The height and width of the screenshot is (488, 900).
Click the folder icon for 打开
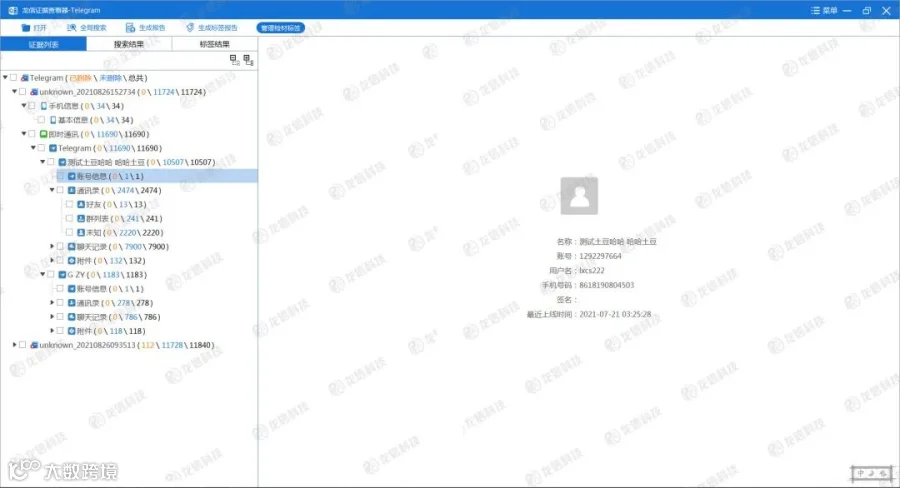(x=26, y=28)
